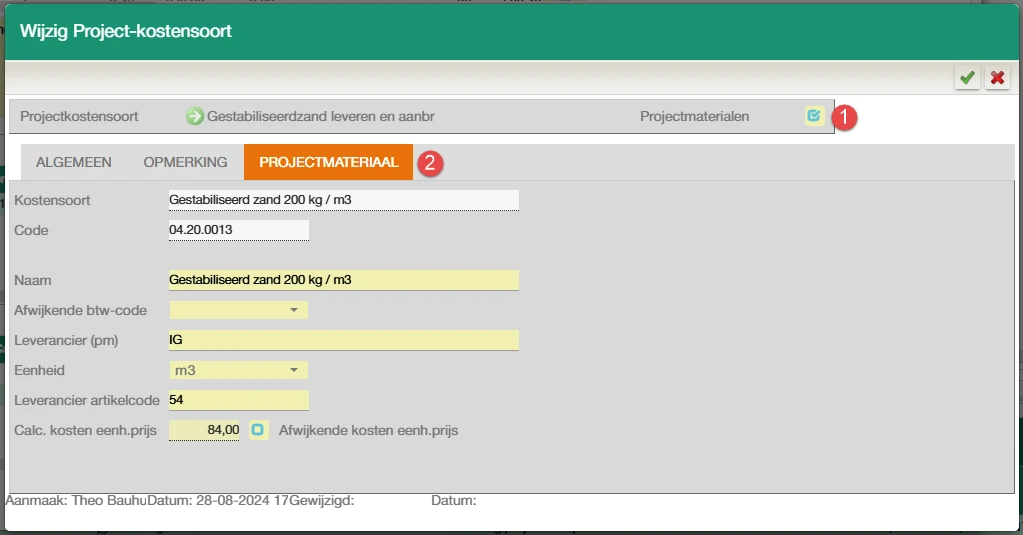
Task: Click the Gestabiliseerdzand leveren en aanbr text
Action: pos(320,116)
